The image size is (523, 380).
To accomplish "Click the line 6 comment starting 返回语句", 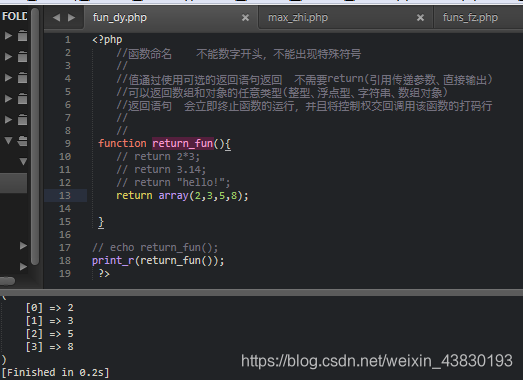I will tap(304, 106).
